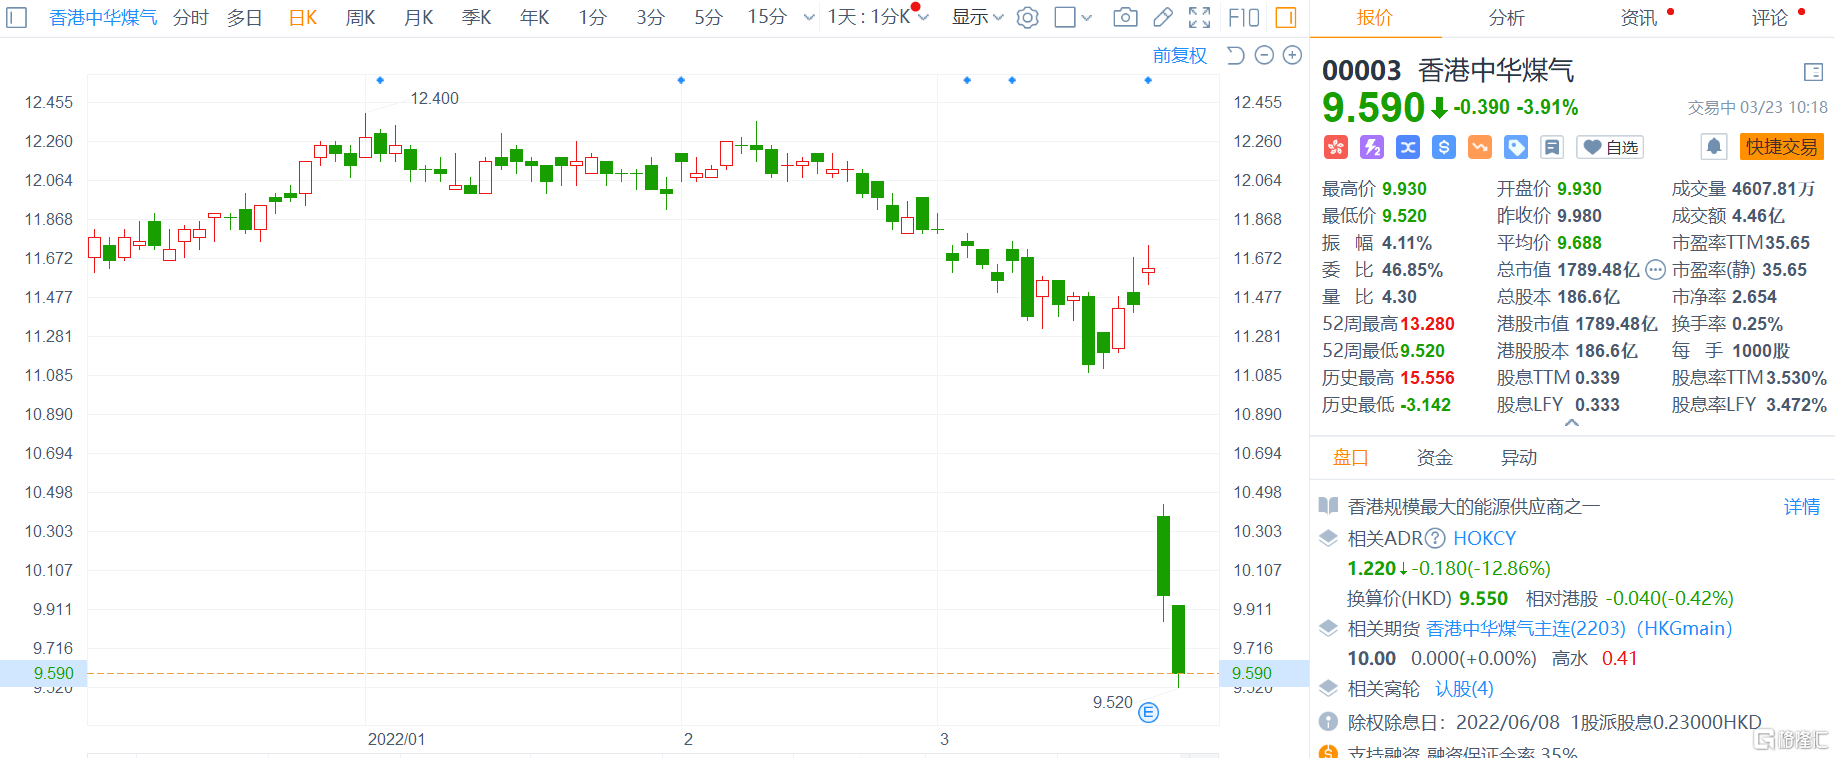Reset chart with undo arrow icon
This screenshot has height=758, width=1836.
click(x=1236, y=55)
